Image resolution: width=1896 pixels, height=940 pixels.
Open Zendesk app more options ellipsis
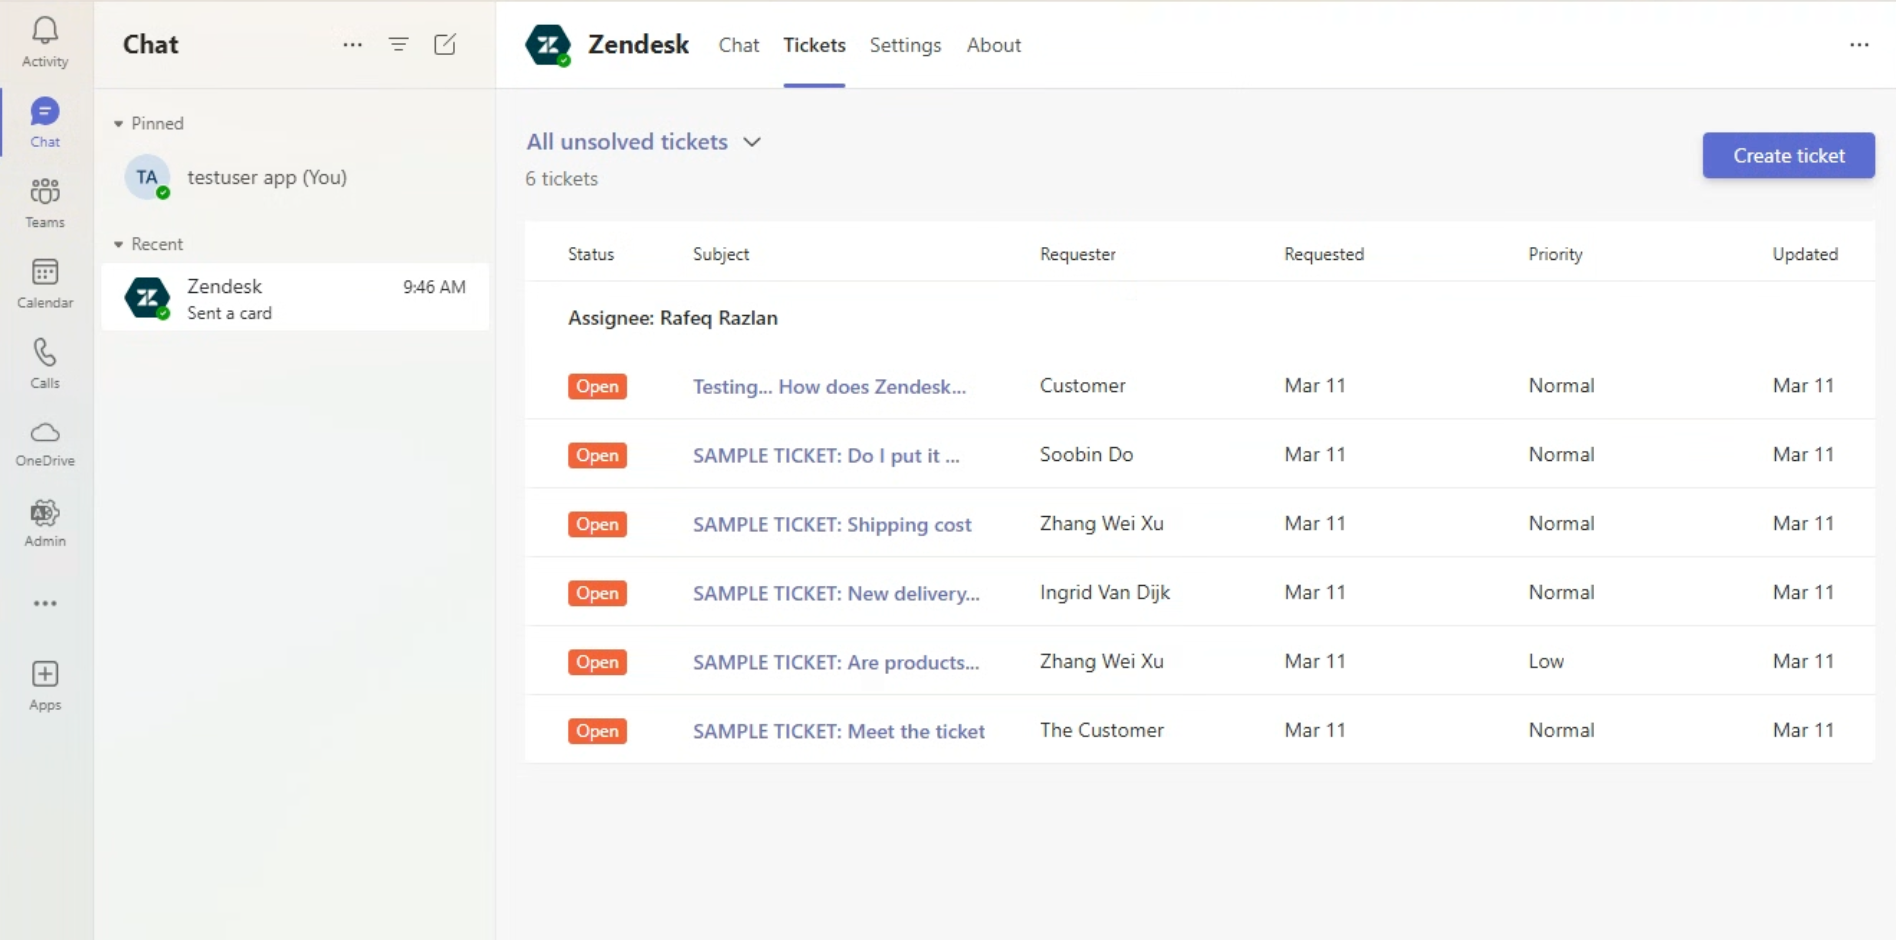(x=1859, y=45)
